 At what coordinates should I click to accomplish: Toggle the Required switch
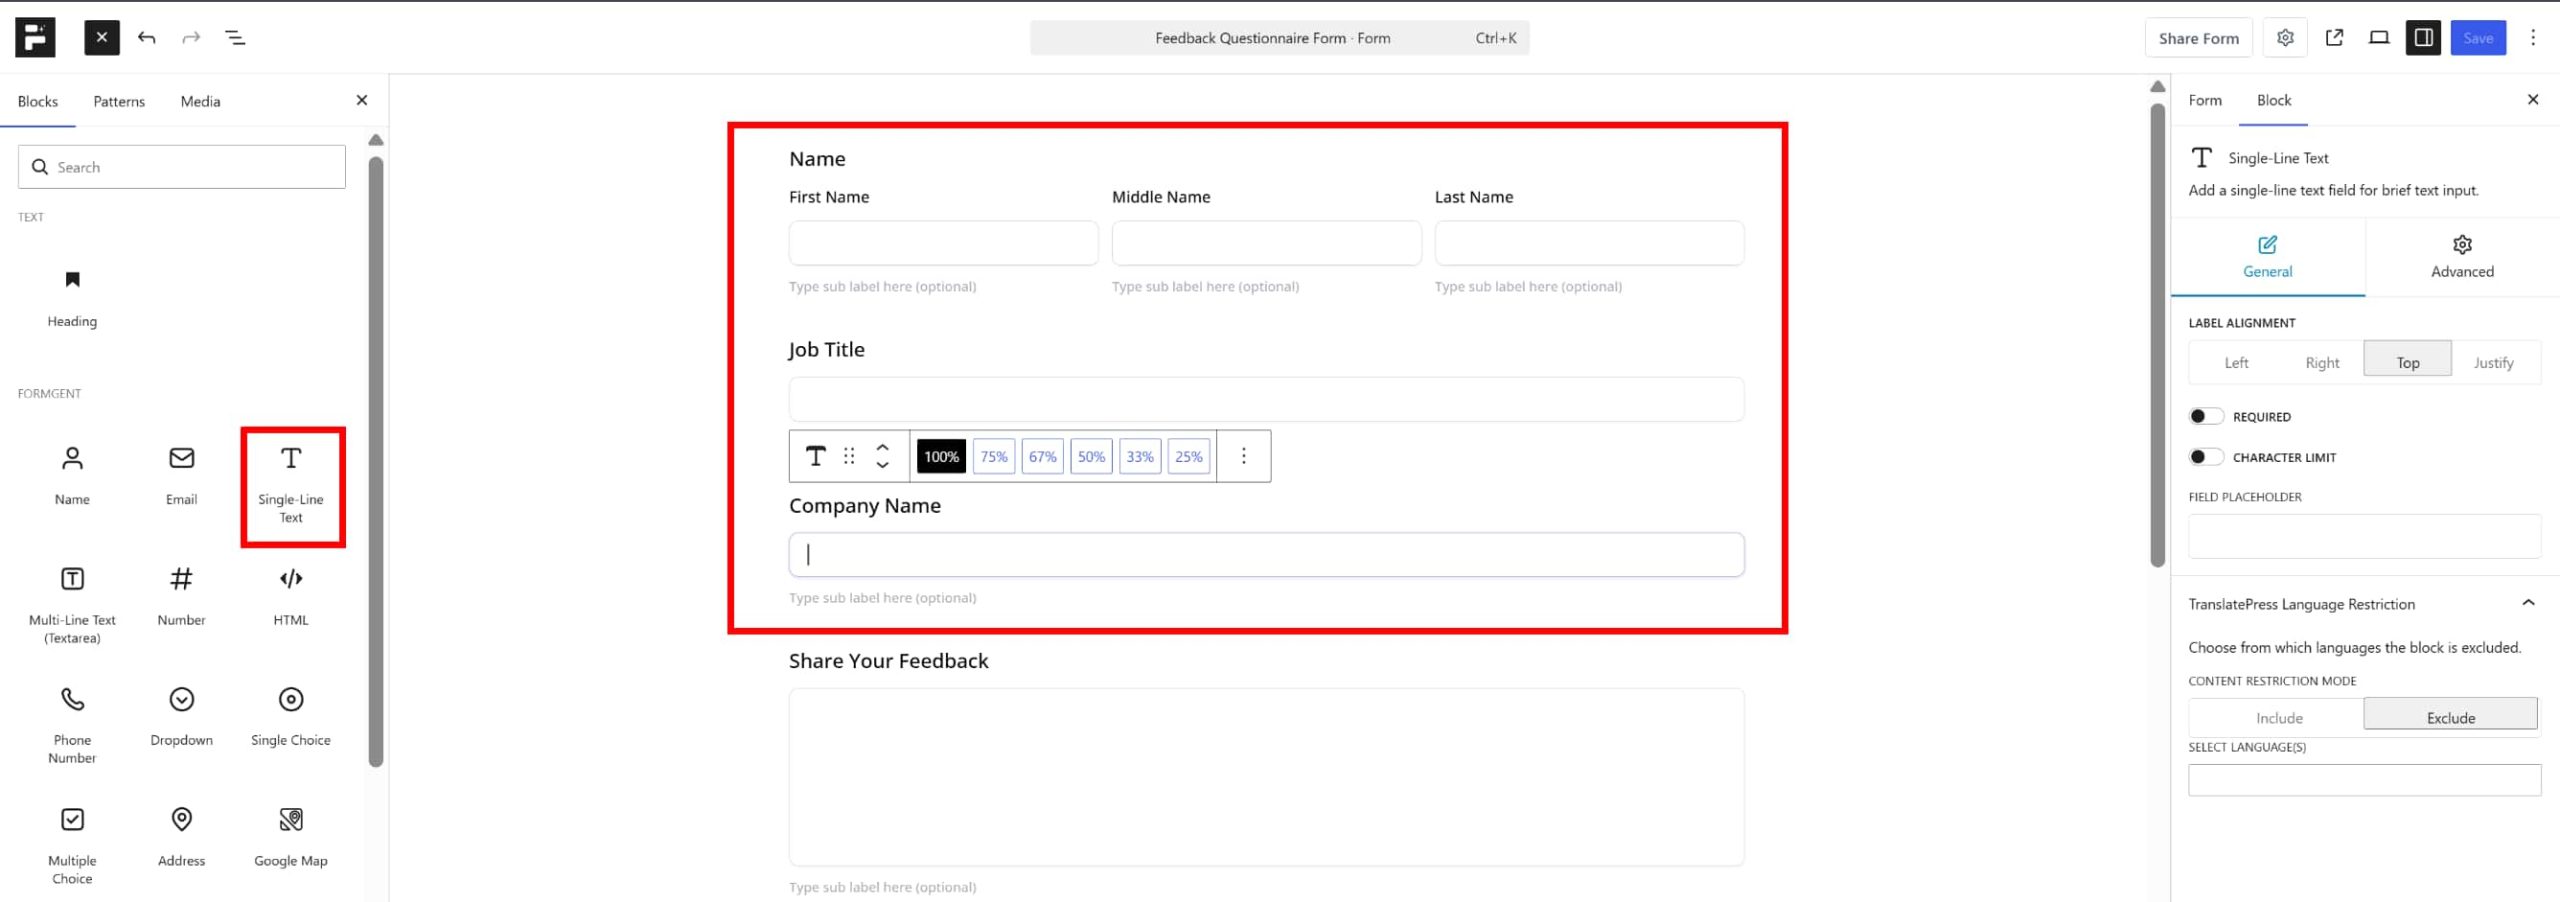click(x=2205, y=416)
